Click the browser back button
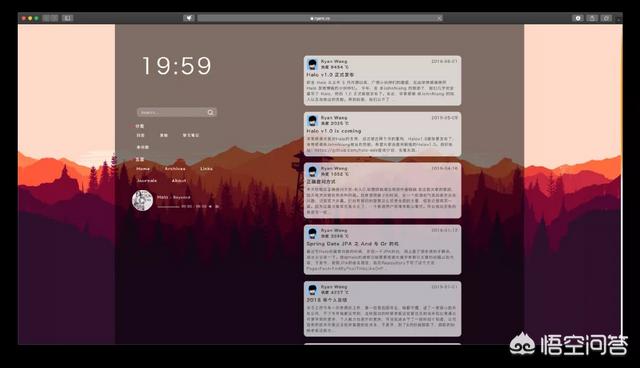640x368 pixels. [x=46, y=18]
